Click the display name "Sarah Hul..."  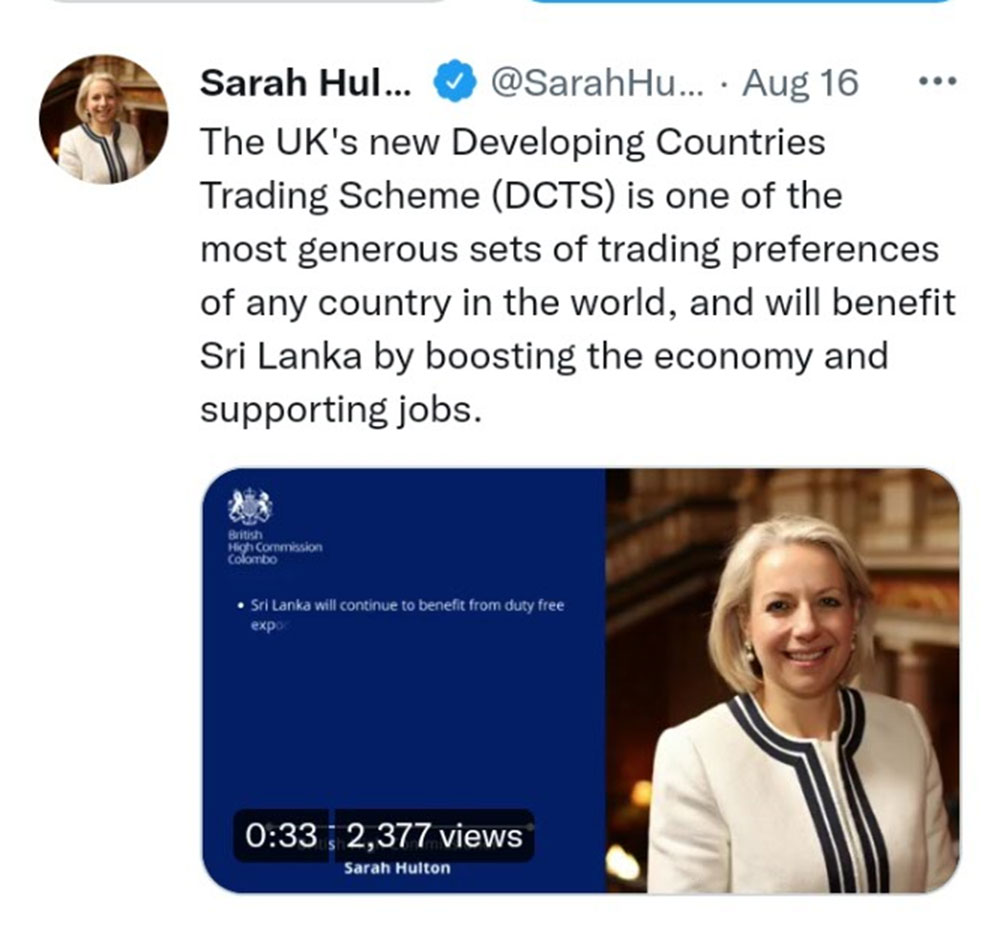point(305,84)
